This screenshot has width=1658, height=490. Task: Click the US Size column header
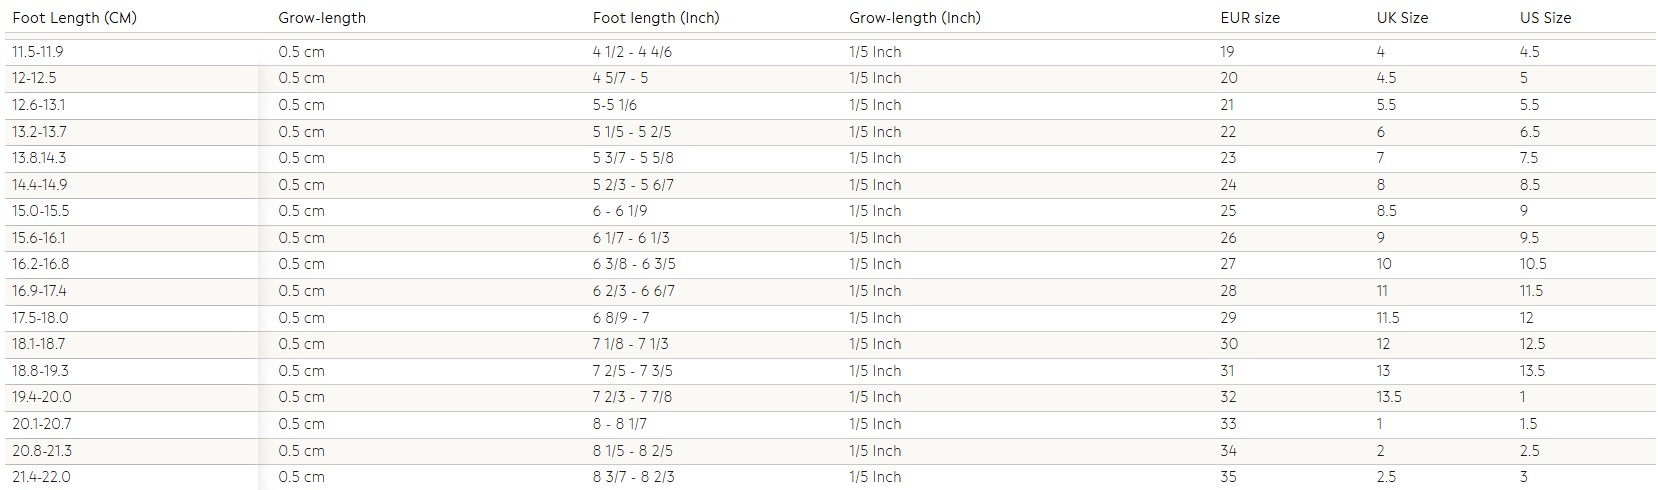tap(1545, 18)
